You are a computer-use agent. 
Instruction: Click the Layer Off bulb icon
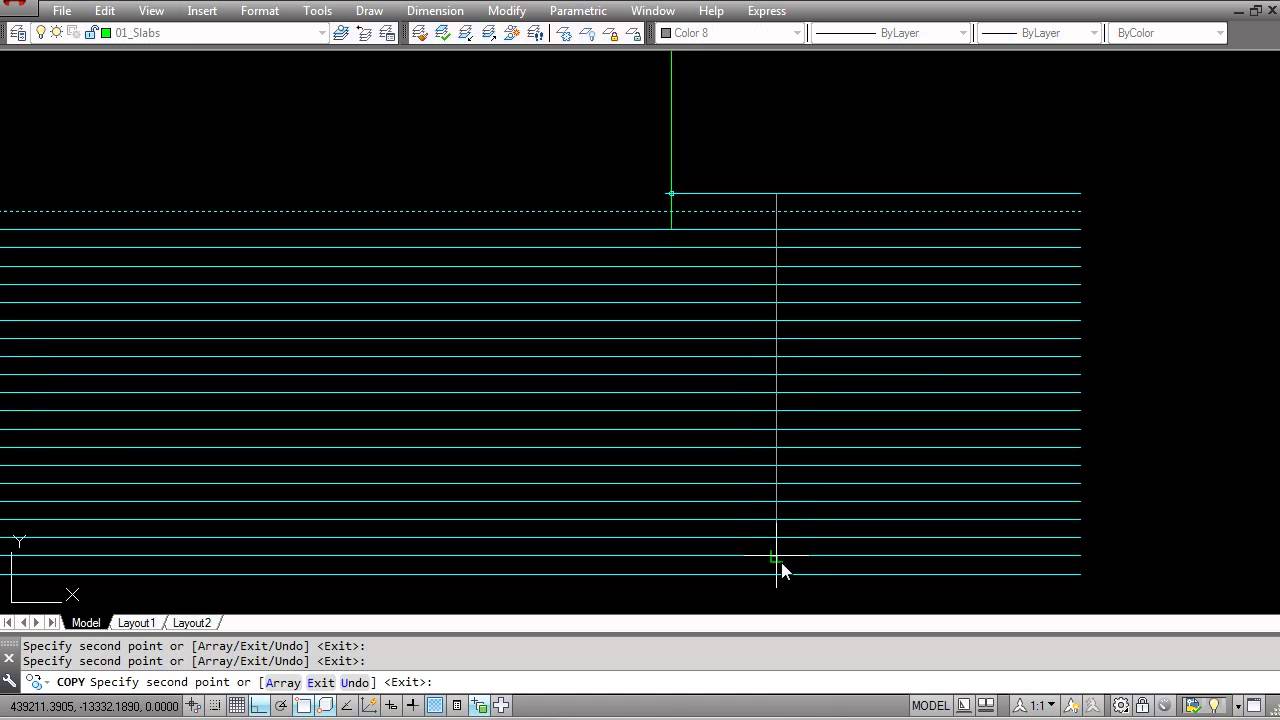point(587,33)
